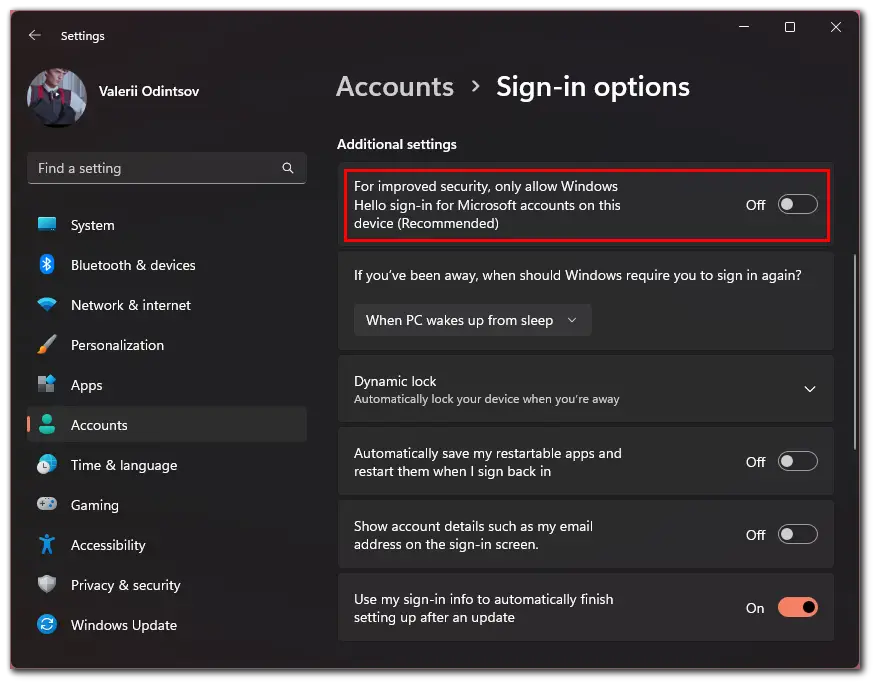Expand the Dynamic lock section

point(810,389)
